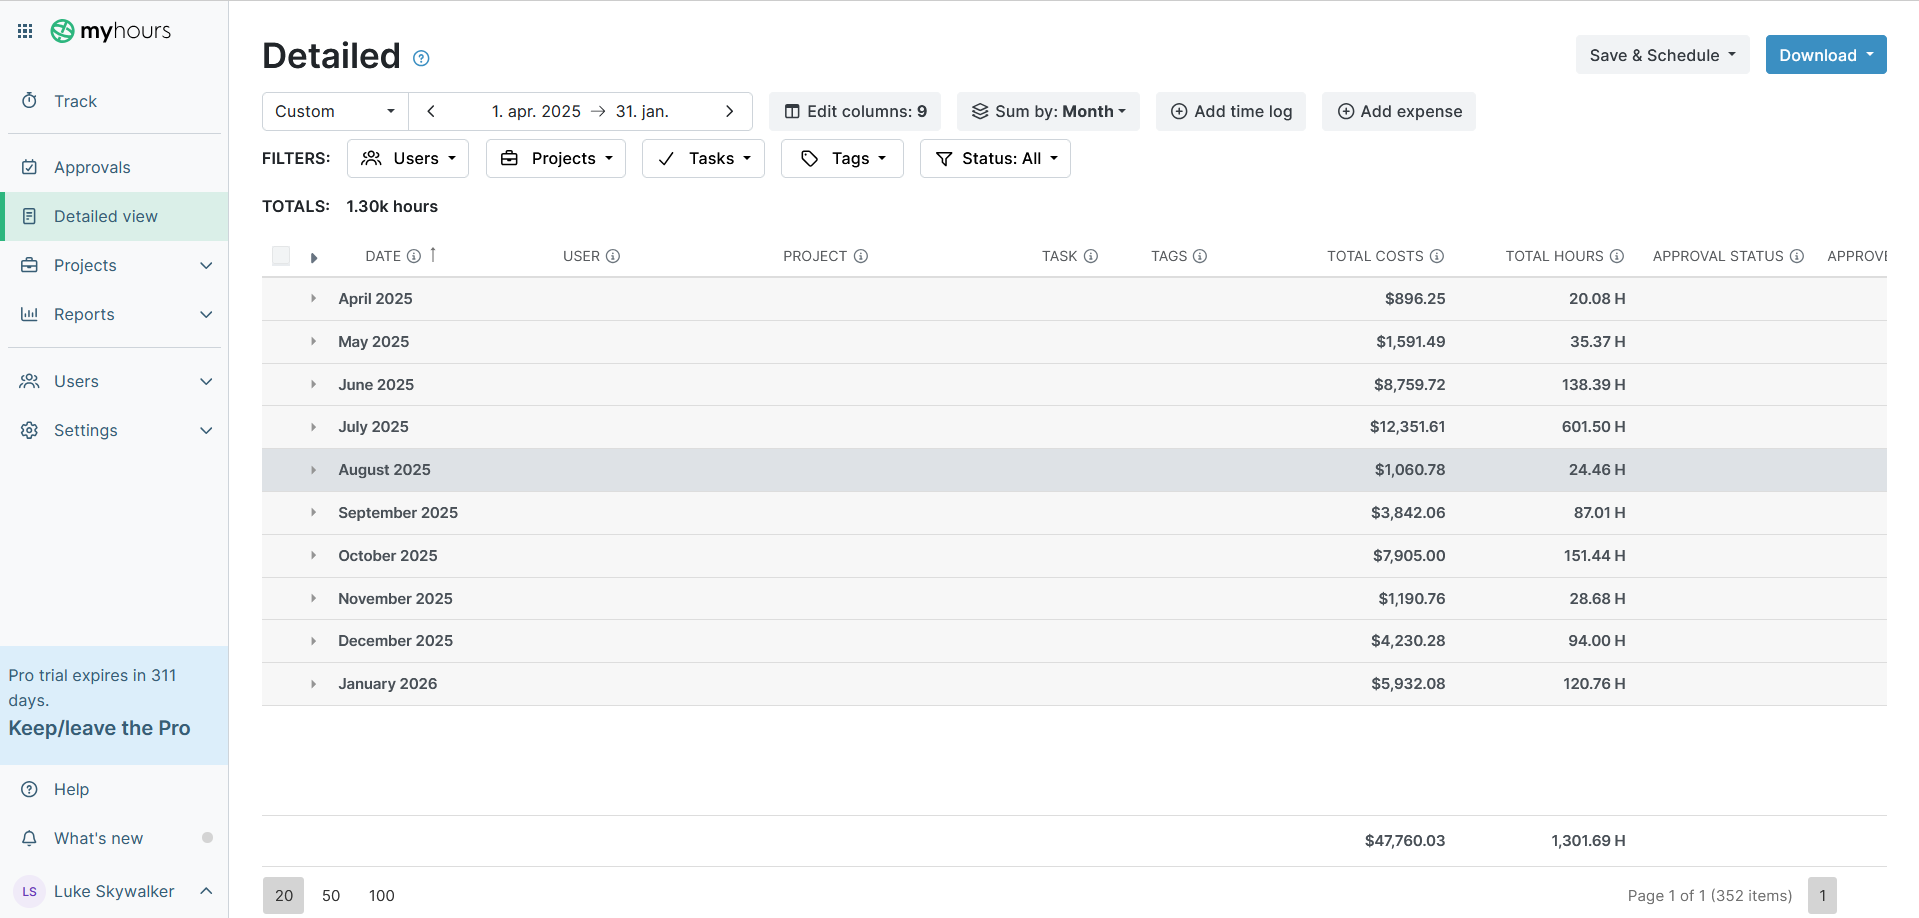Expand Settings sidebar chevron
Image resolution: width=1919 pixels, height=918 pixels.
206,430
